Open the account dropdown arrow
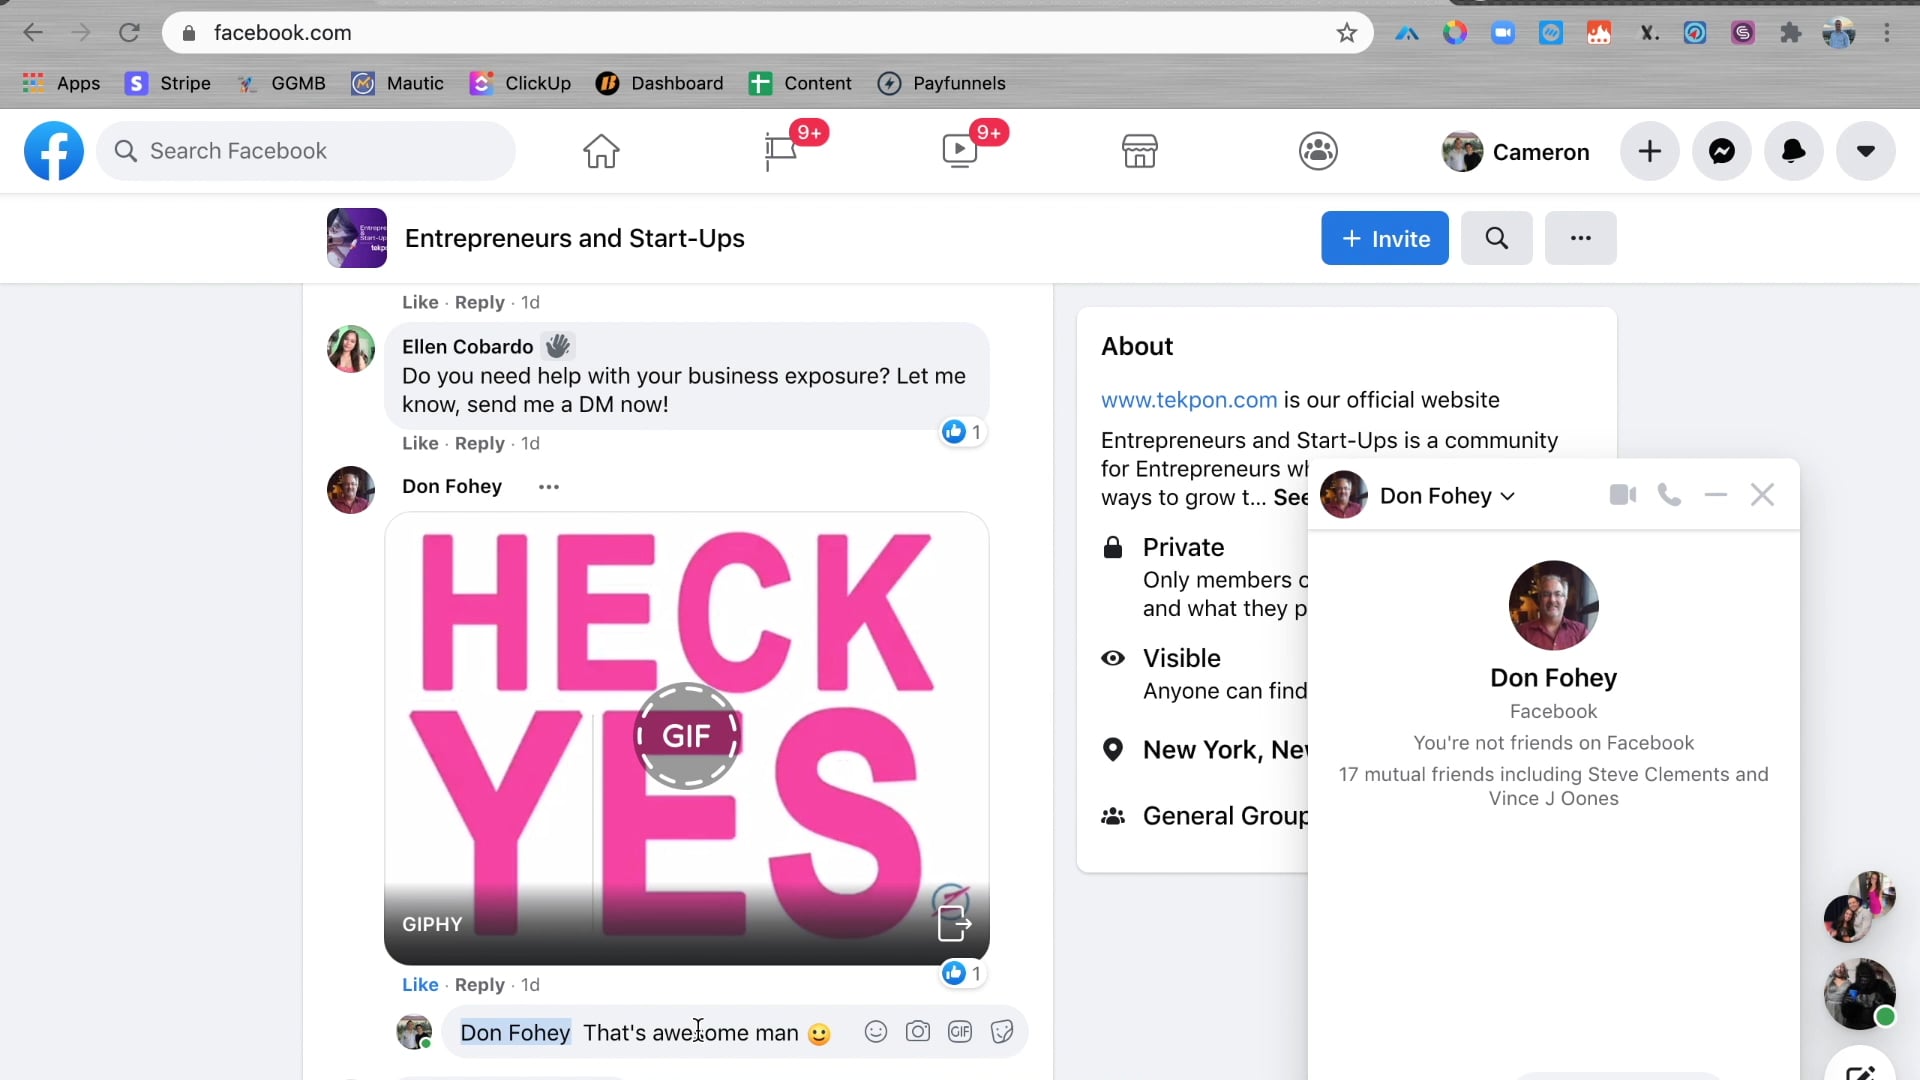Viewport: 1920px width, 1080px height. click(1866, 151)
